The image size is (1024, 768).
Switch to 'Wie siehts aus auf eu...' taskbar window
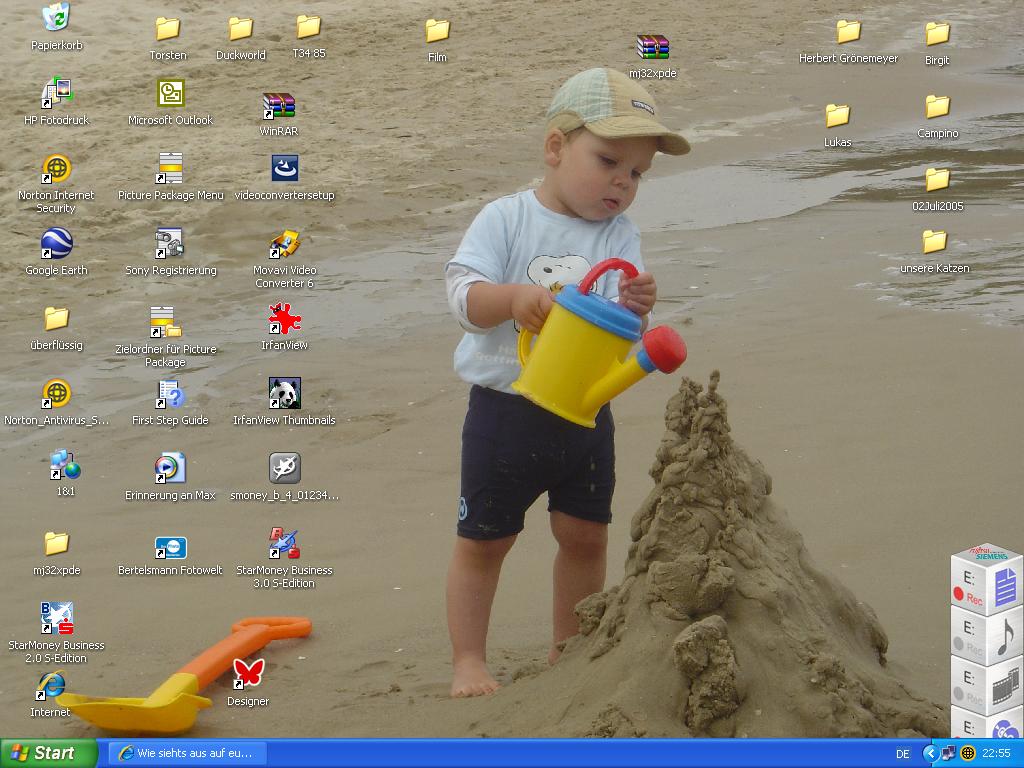pos(187,753)
